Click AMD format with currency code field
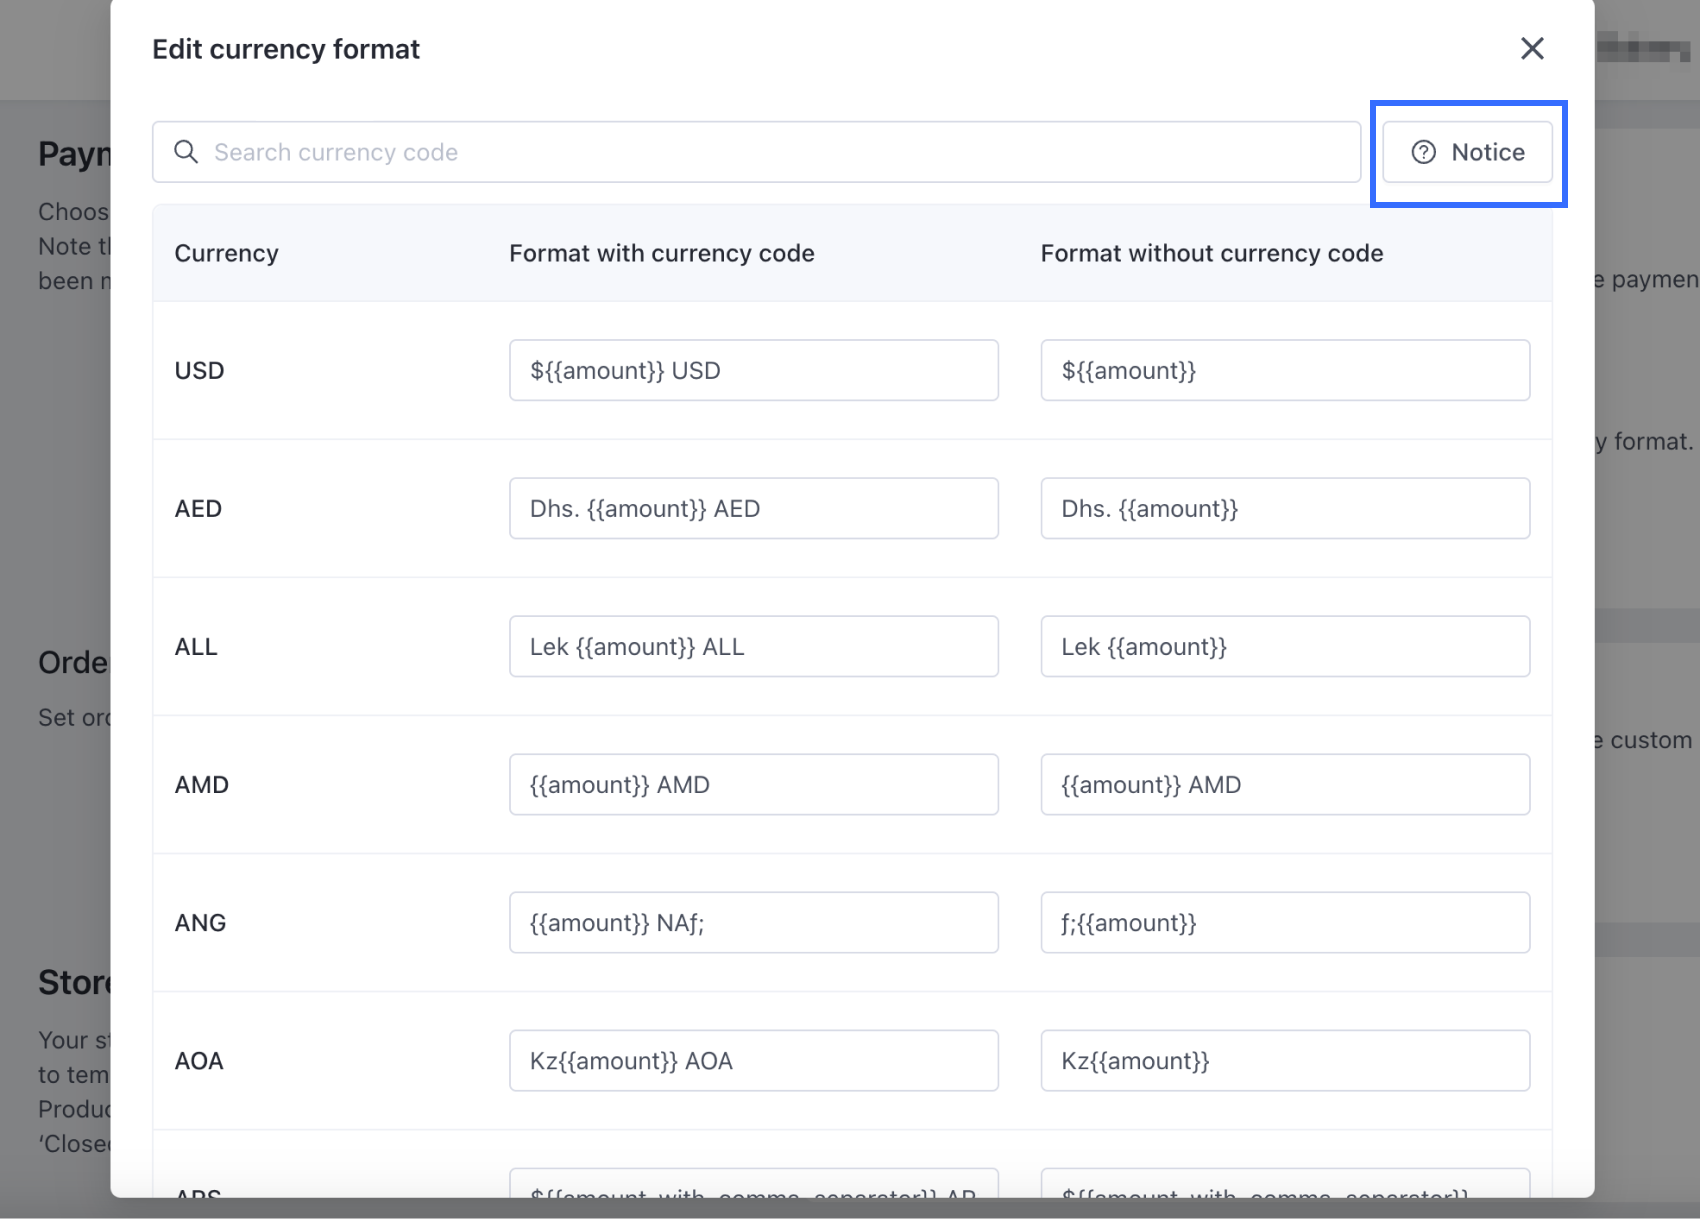1700x1219 pixels. pos(753,784)
